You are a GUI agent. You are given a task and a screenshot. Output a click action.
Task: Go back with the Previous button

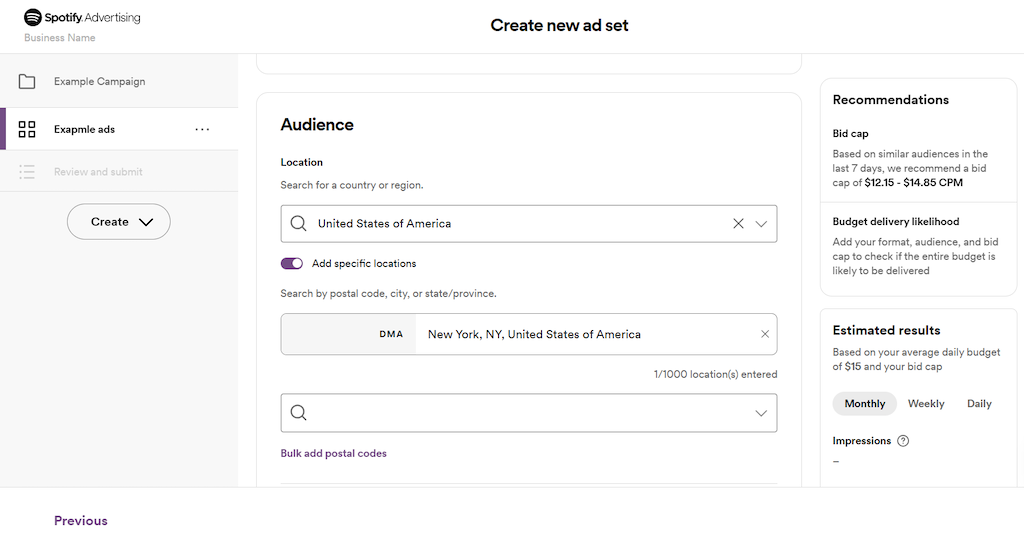[x=81, y=521]
